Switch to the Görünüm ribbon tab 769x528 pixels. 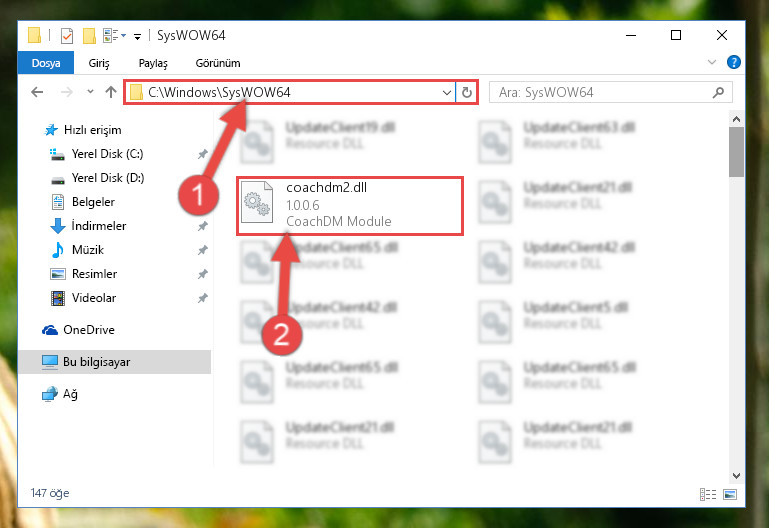coord(218,63)
